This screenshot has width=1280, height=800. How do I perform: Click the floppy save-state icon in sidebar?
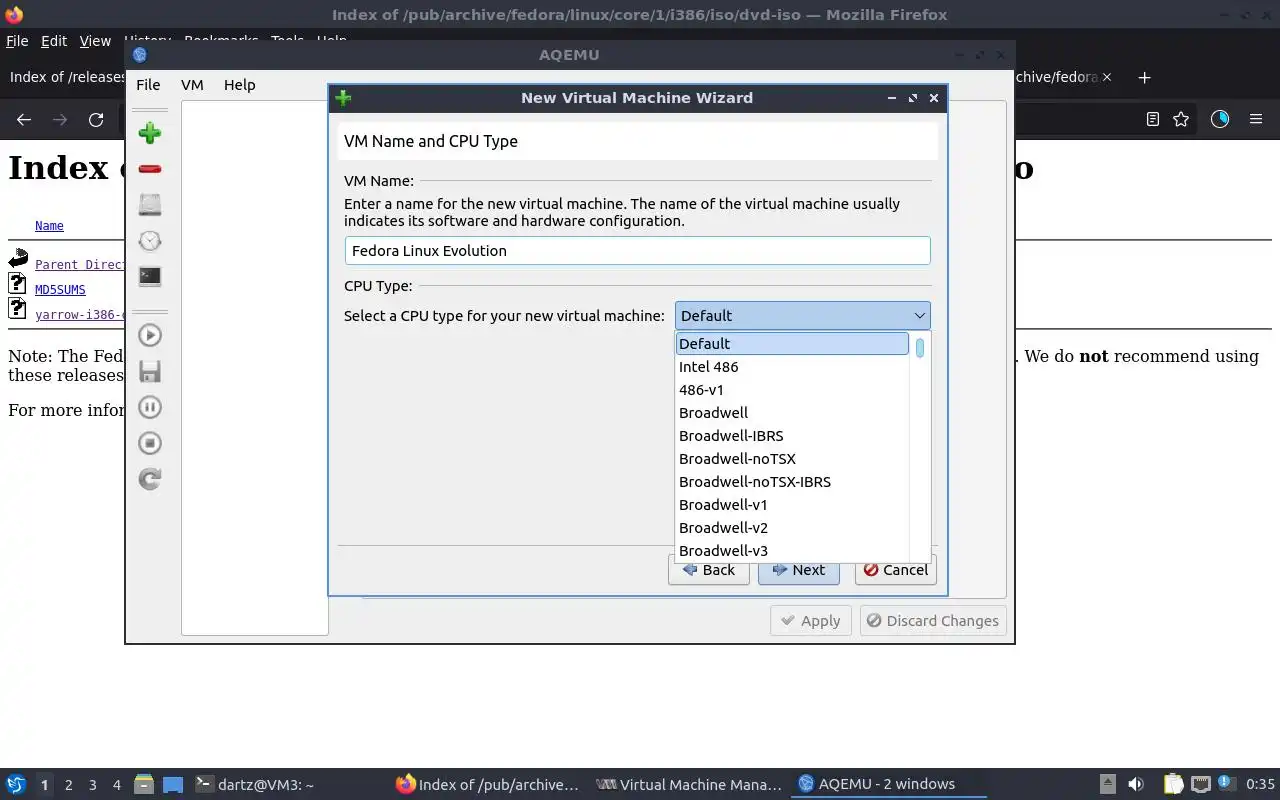[150, 371]
